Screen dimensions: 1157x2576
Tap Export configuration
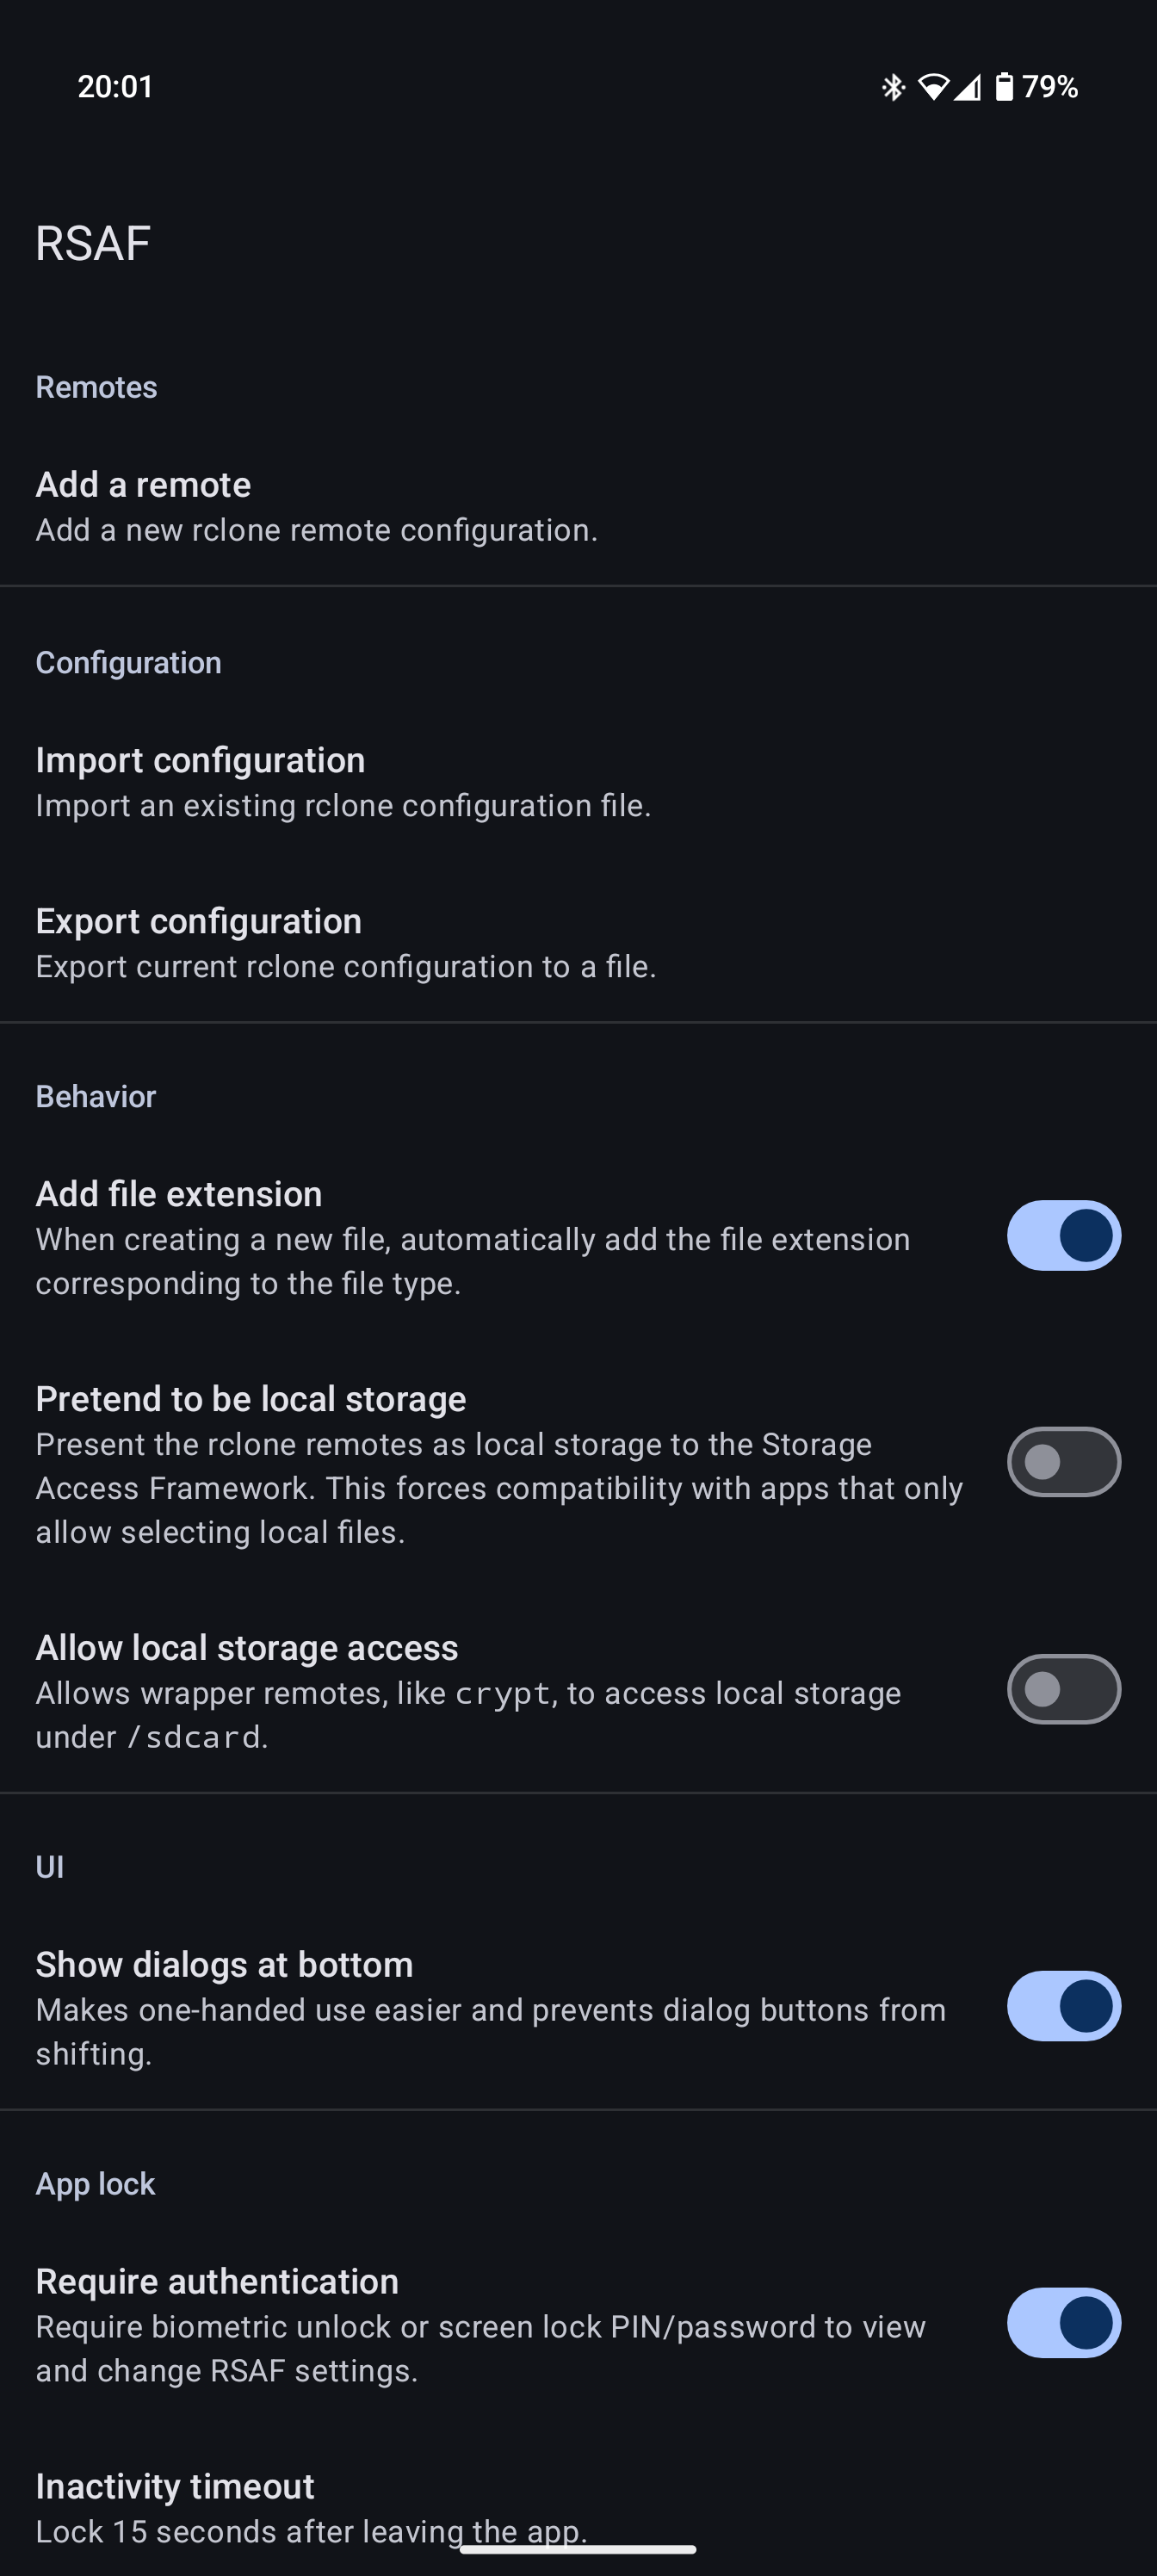pyautogui.click(x=345, y=942)
